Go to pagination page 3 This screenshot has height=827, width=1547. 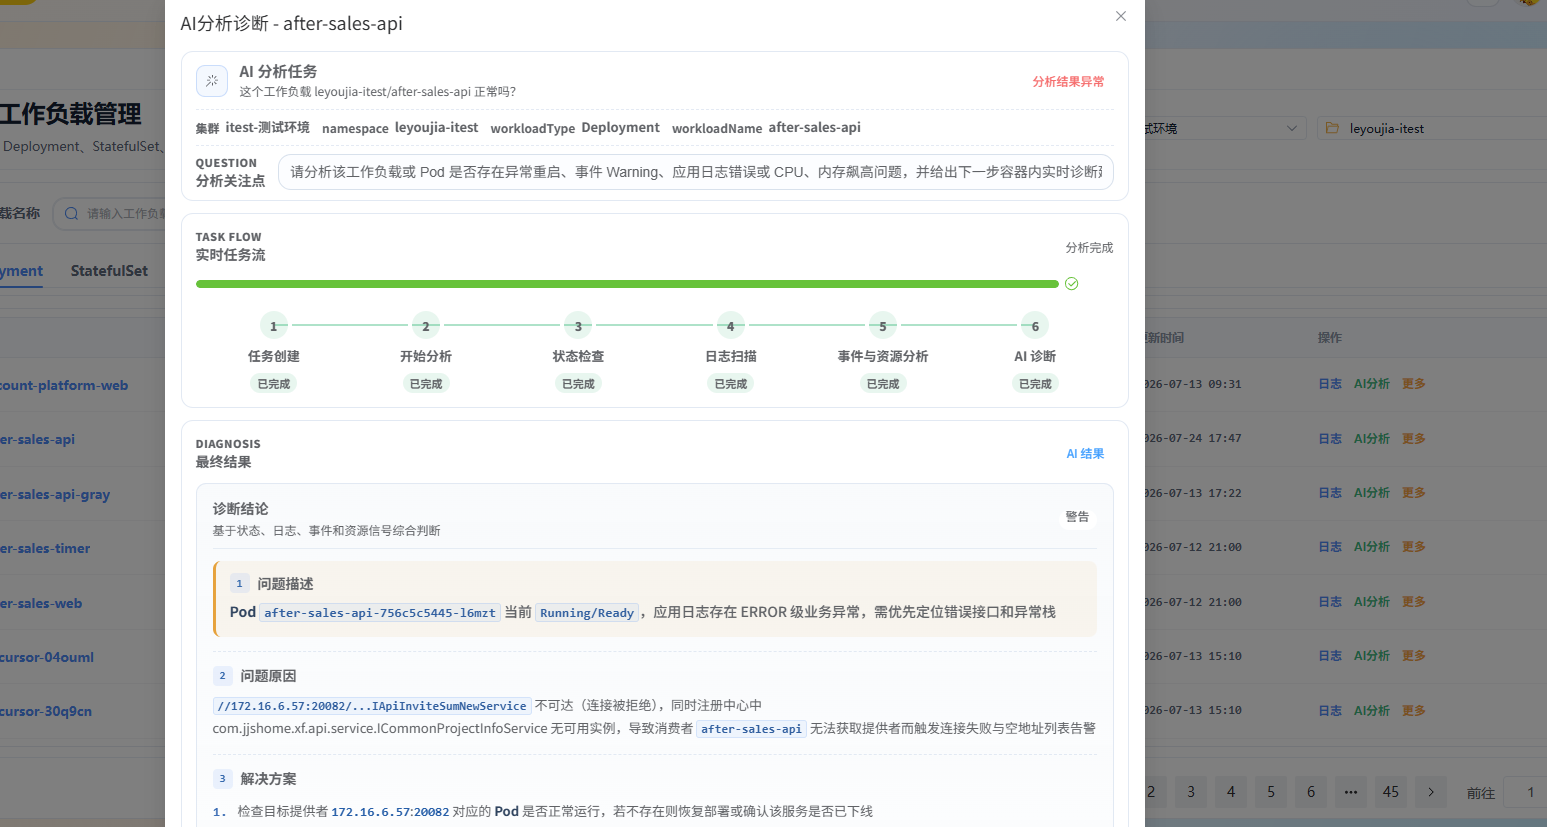pos(1191,792)
